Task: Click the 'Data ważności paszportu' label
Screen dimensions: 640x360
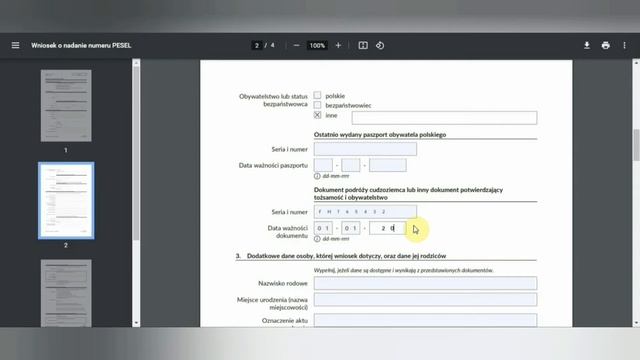Action: [273, 165]
